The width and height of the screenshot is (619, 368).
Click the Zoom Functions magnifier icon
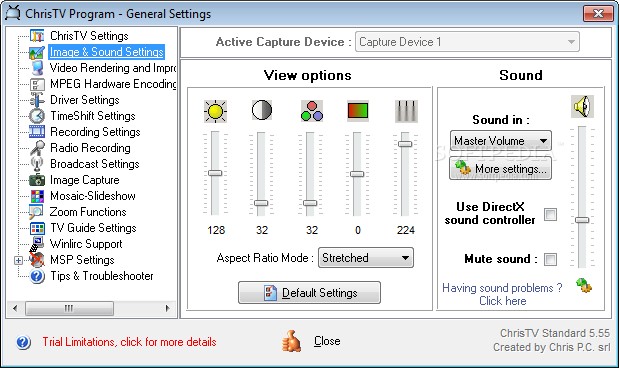pyautogui.click(x=36, y=212)
